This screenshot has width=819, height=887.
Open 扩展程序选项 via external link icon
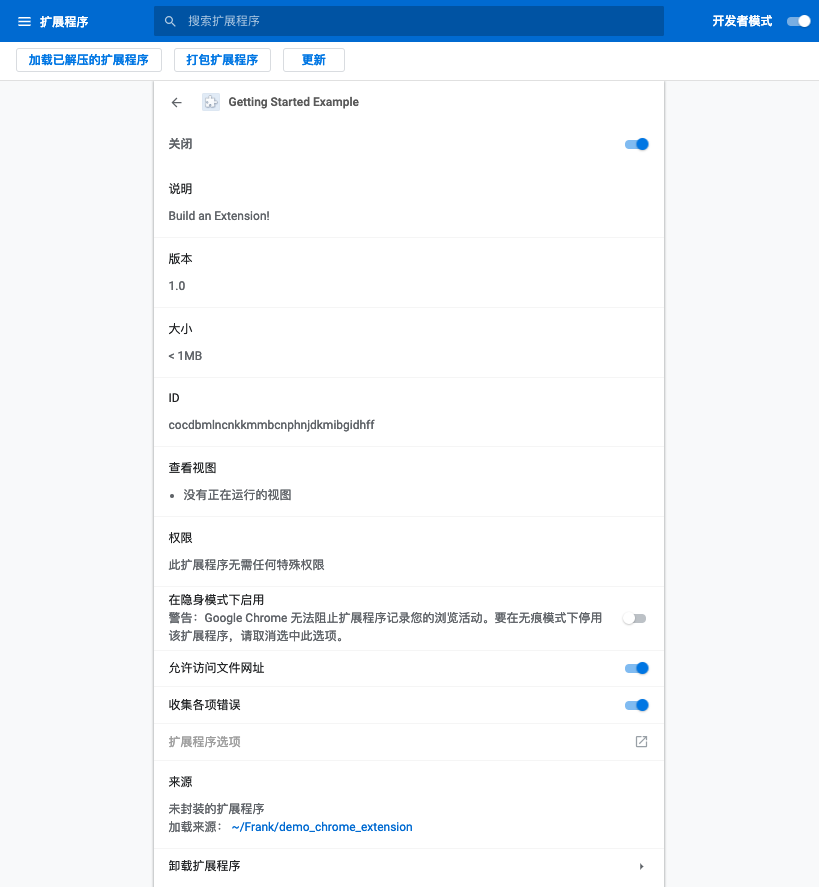pyautogui.click(x=641, y=741)
